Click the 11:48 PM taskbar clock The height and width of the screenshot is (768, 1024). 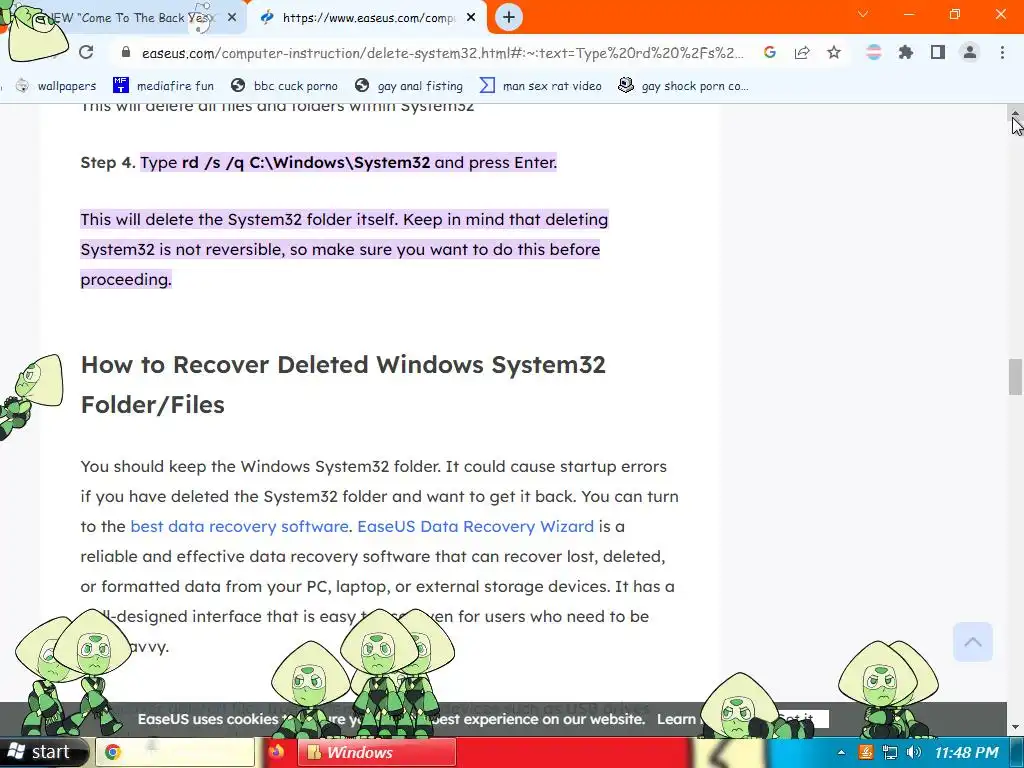[x=966, y=753]
